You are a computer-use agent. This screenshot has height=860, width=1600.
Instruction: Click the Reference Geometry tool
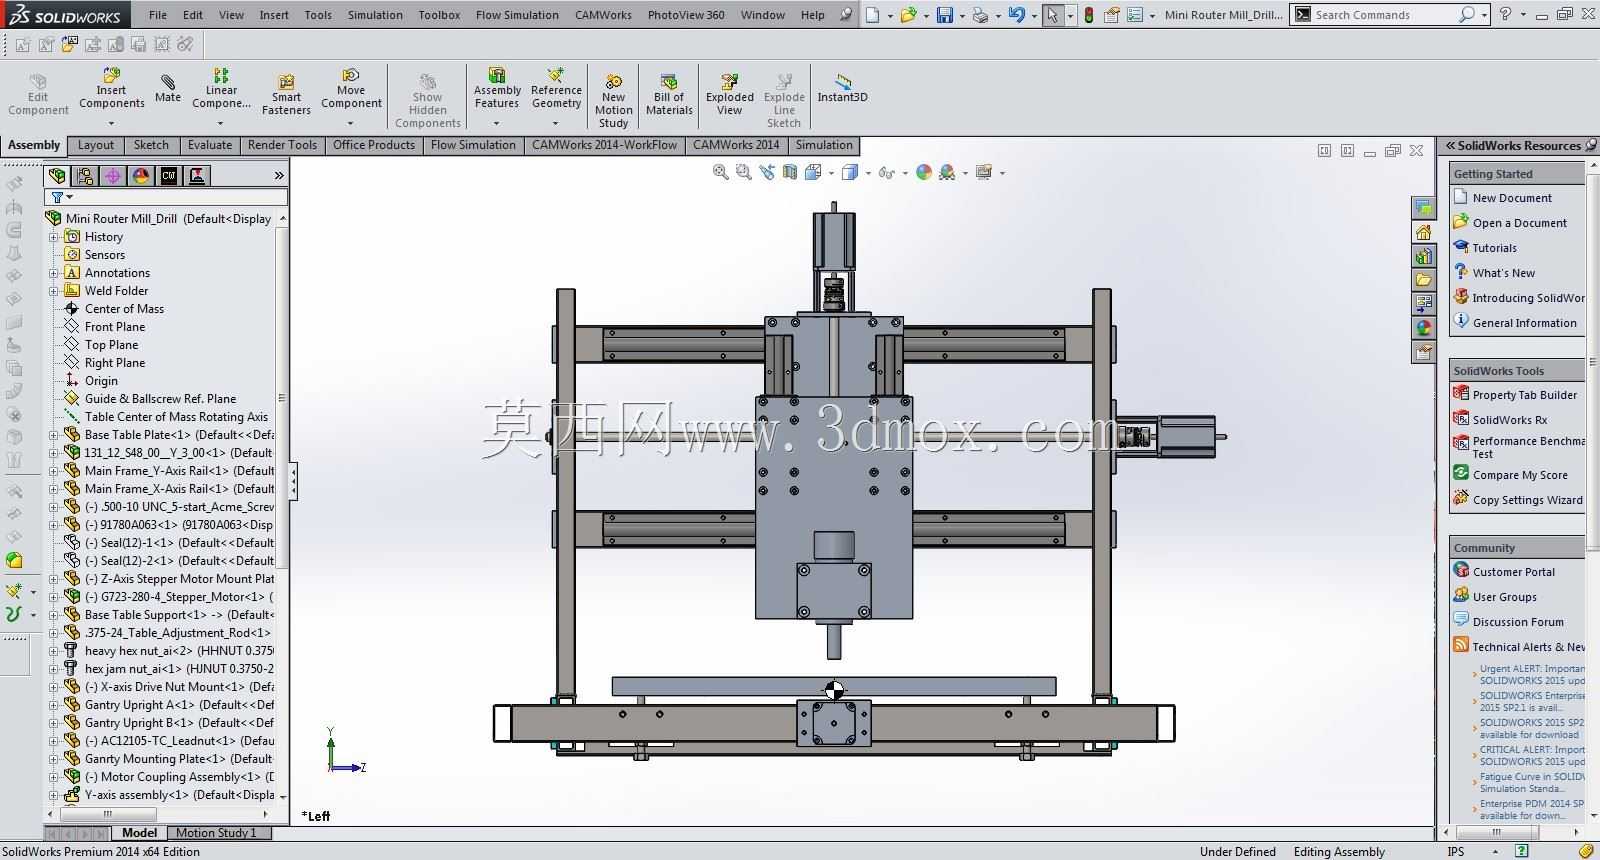556,89
